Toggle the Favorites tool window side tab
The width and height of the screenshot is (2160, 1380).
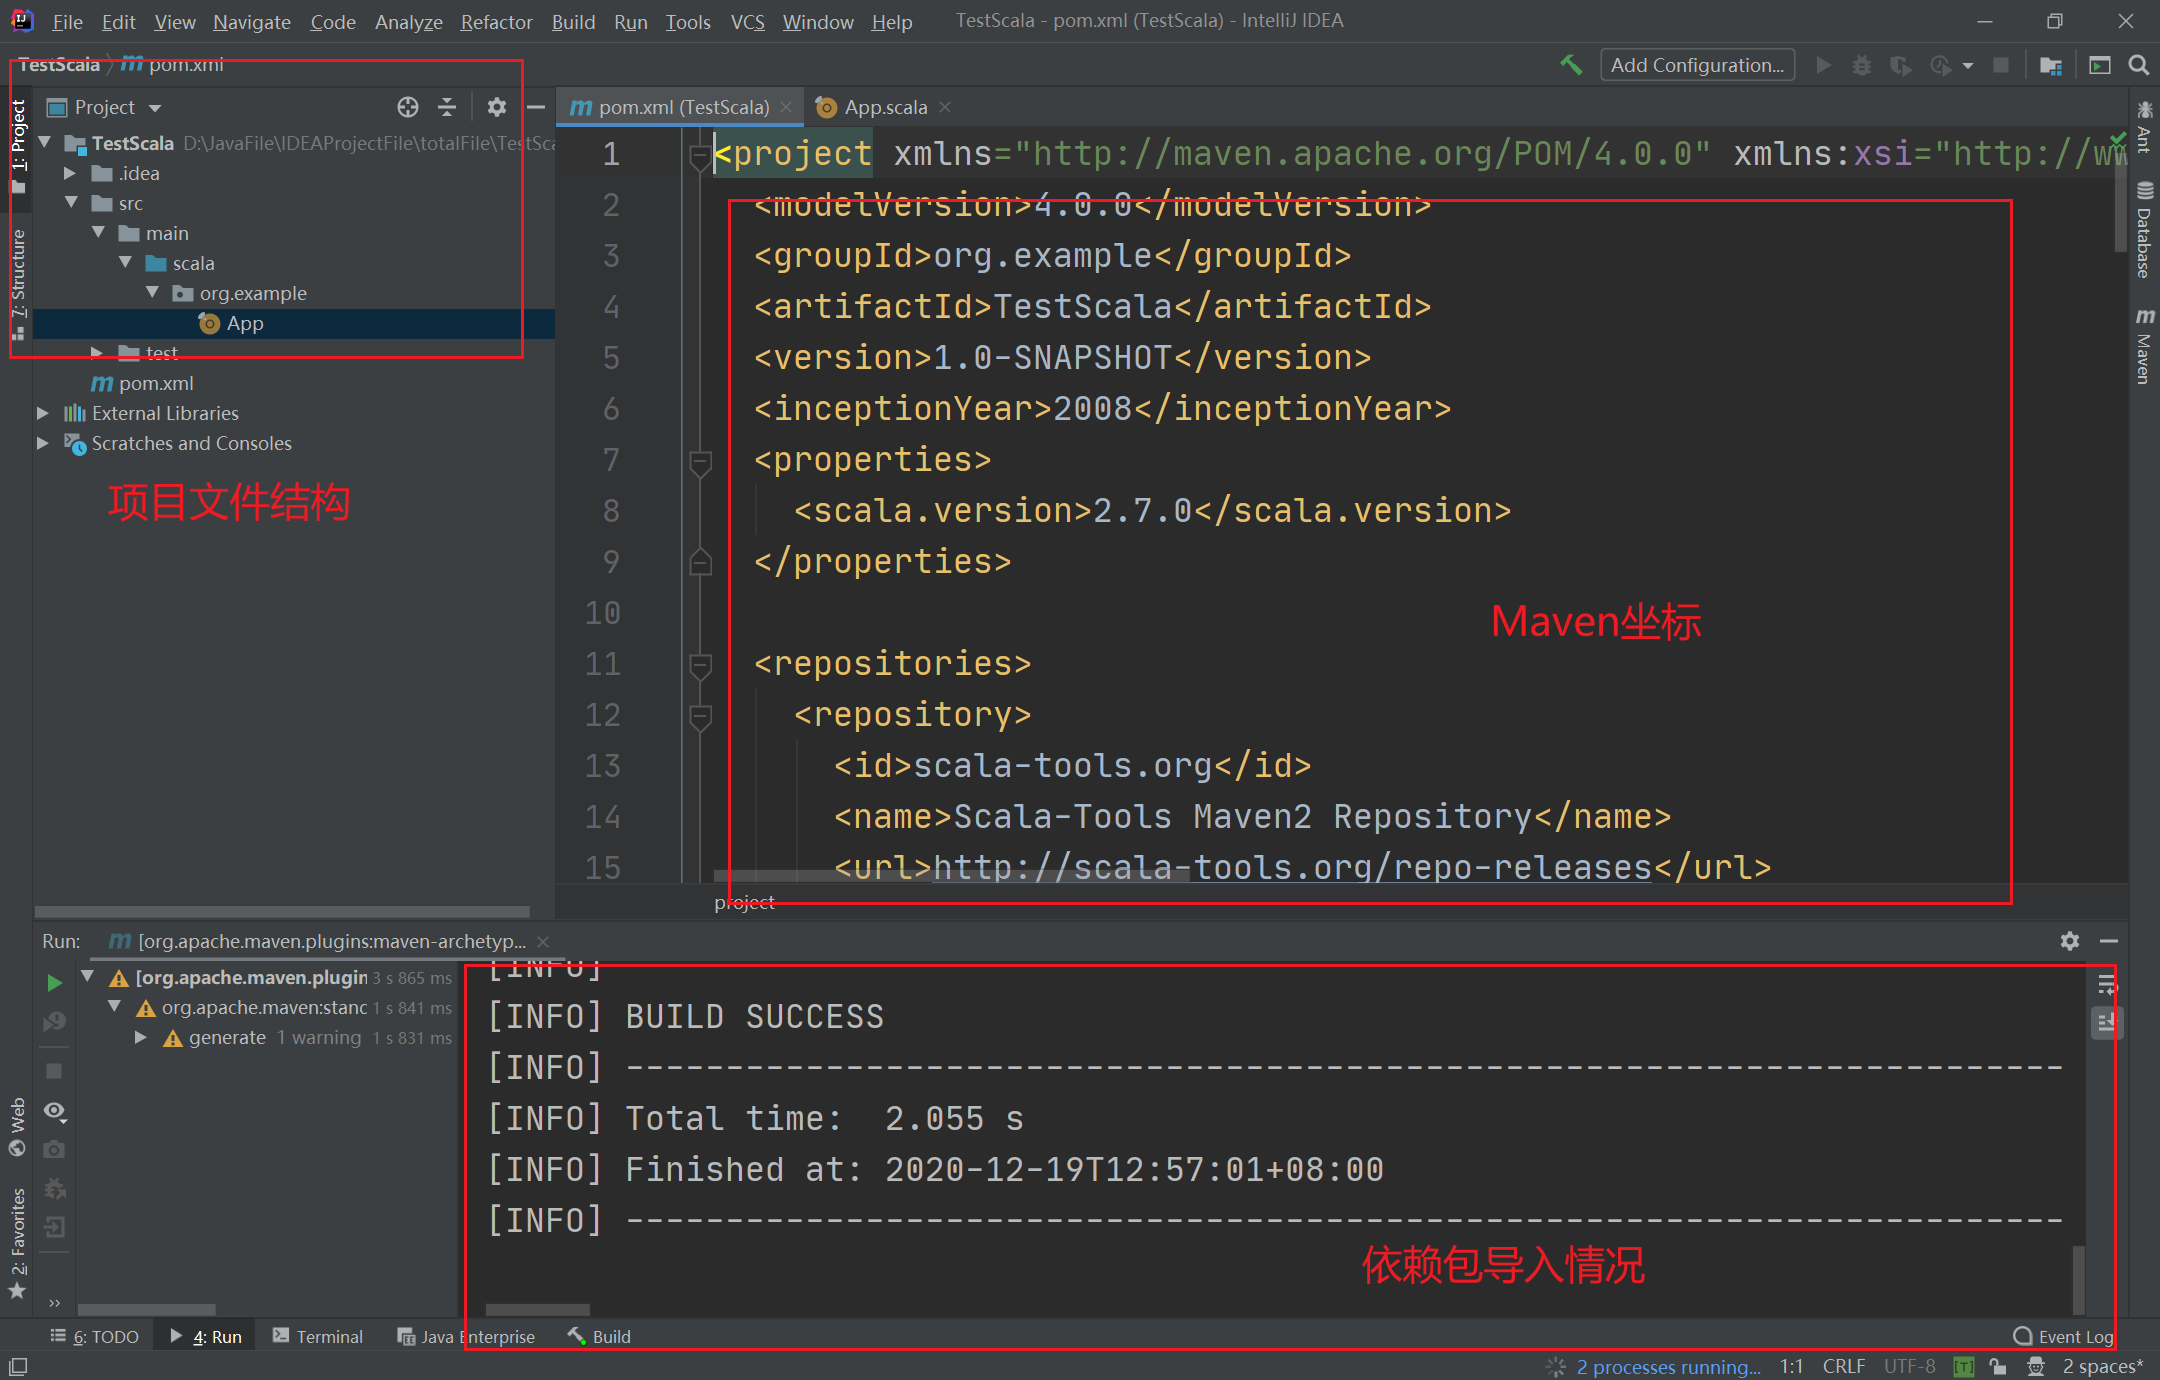point(17,1243)
